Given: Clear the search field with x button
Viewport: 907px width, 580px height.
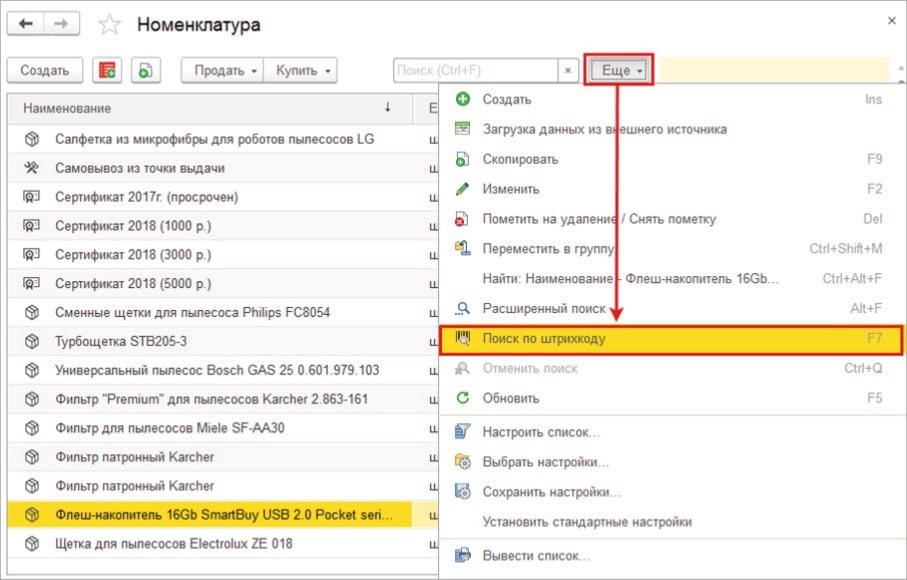Looking at the screenshot, I should click(568, 70).
